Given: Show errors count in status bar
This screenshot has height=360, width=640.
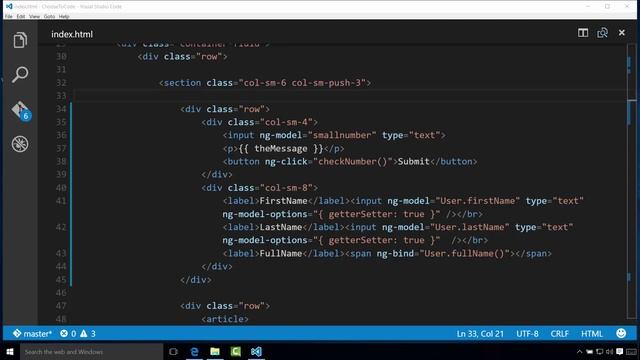Looking at the screenshot, I should pyautogui.click(x=68, y=333).
